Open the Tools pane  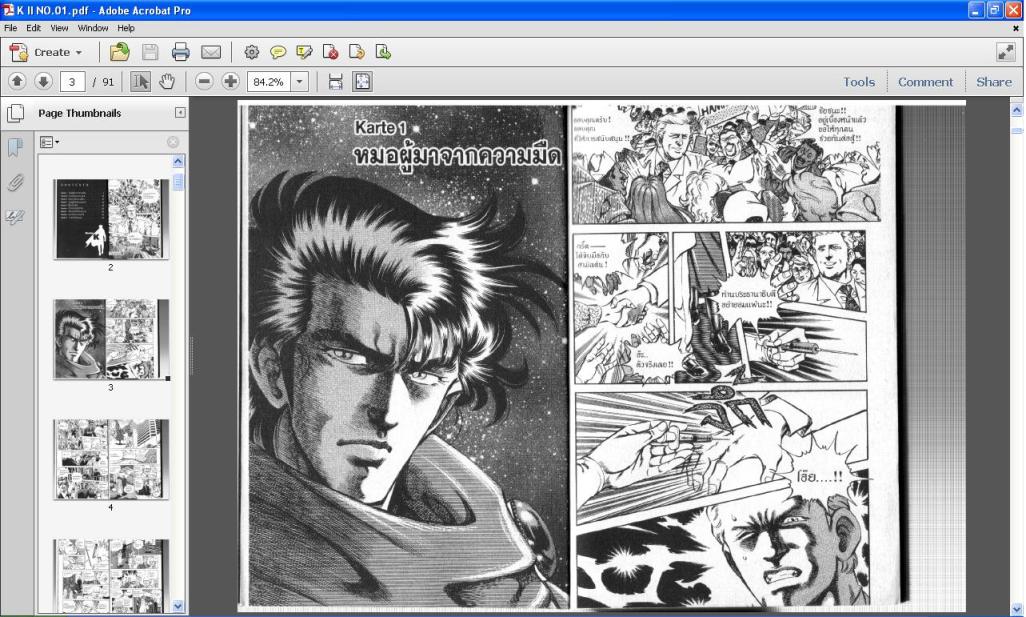(858, 82)
